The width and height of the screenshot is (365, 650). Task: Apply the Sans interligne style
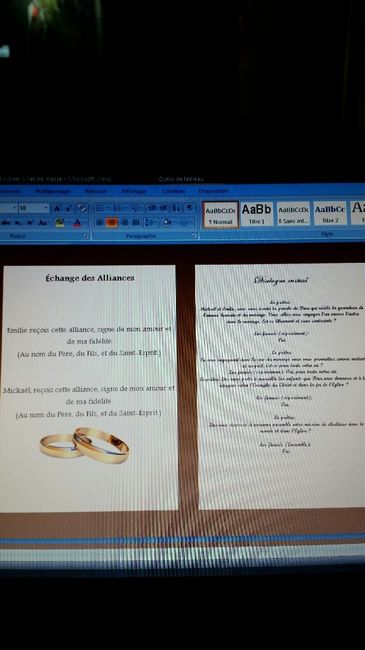click(x=293, y=214)
